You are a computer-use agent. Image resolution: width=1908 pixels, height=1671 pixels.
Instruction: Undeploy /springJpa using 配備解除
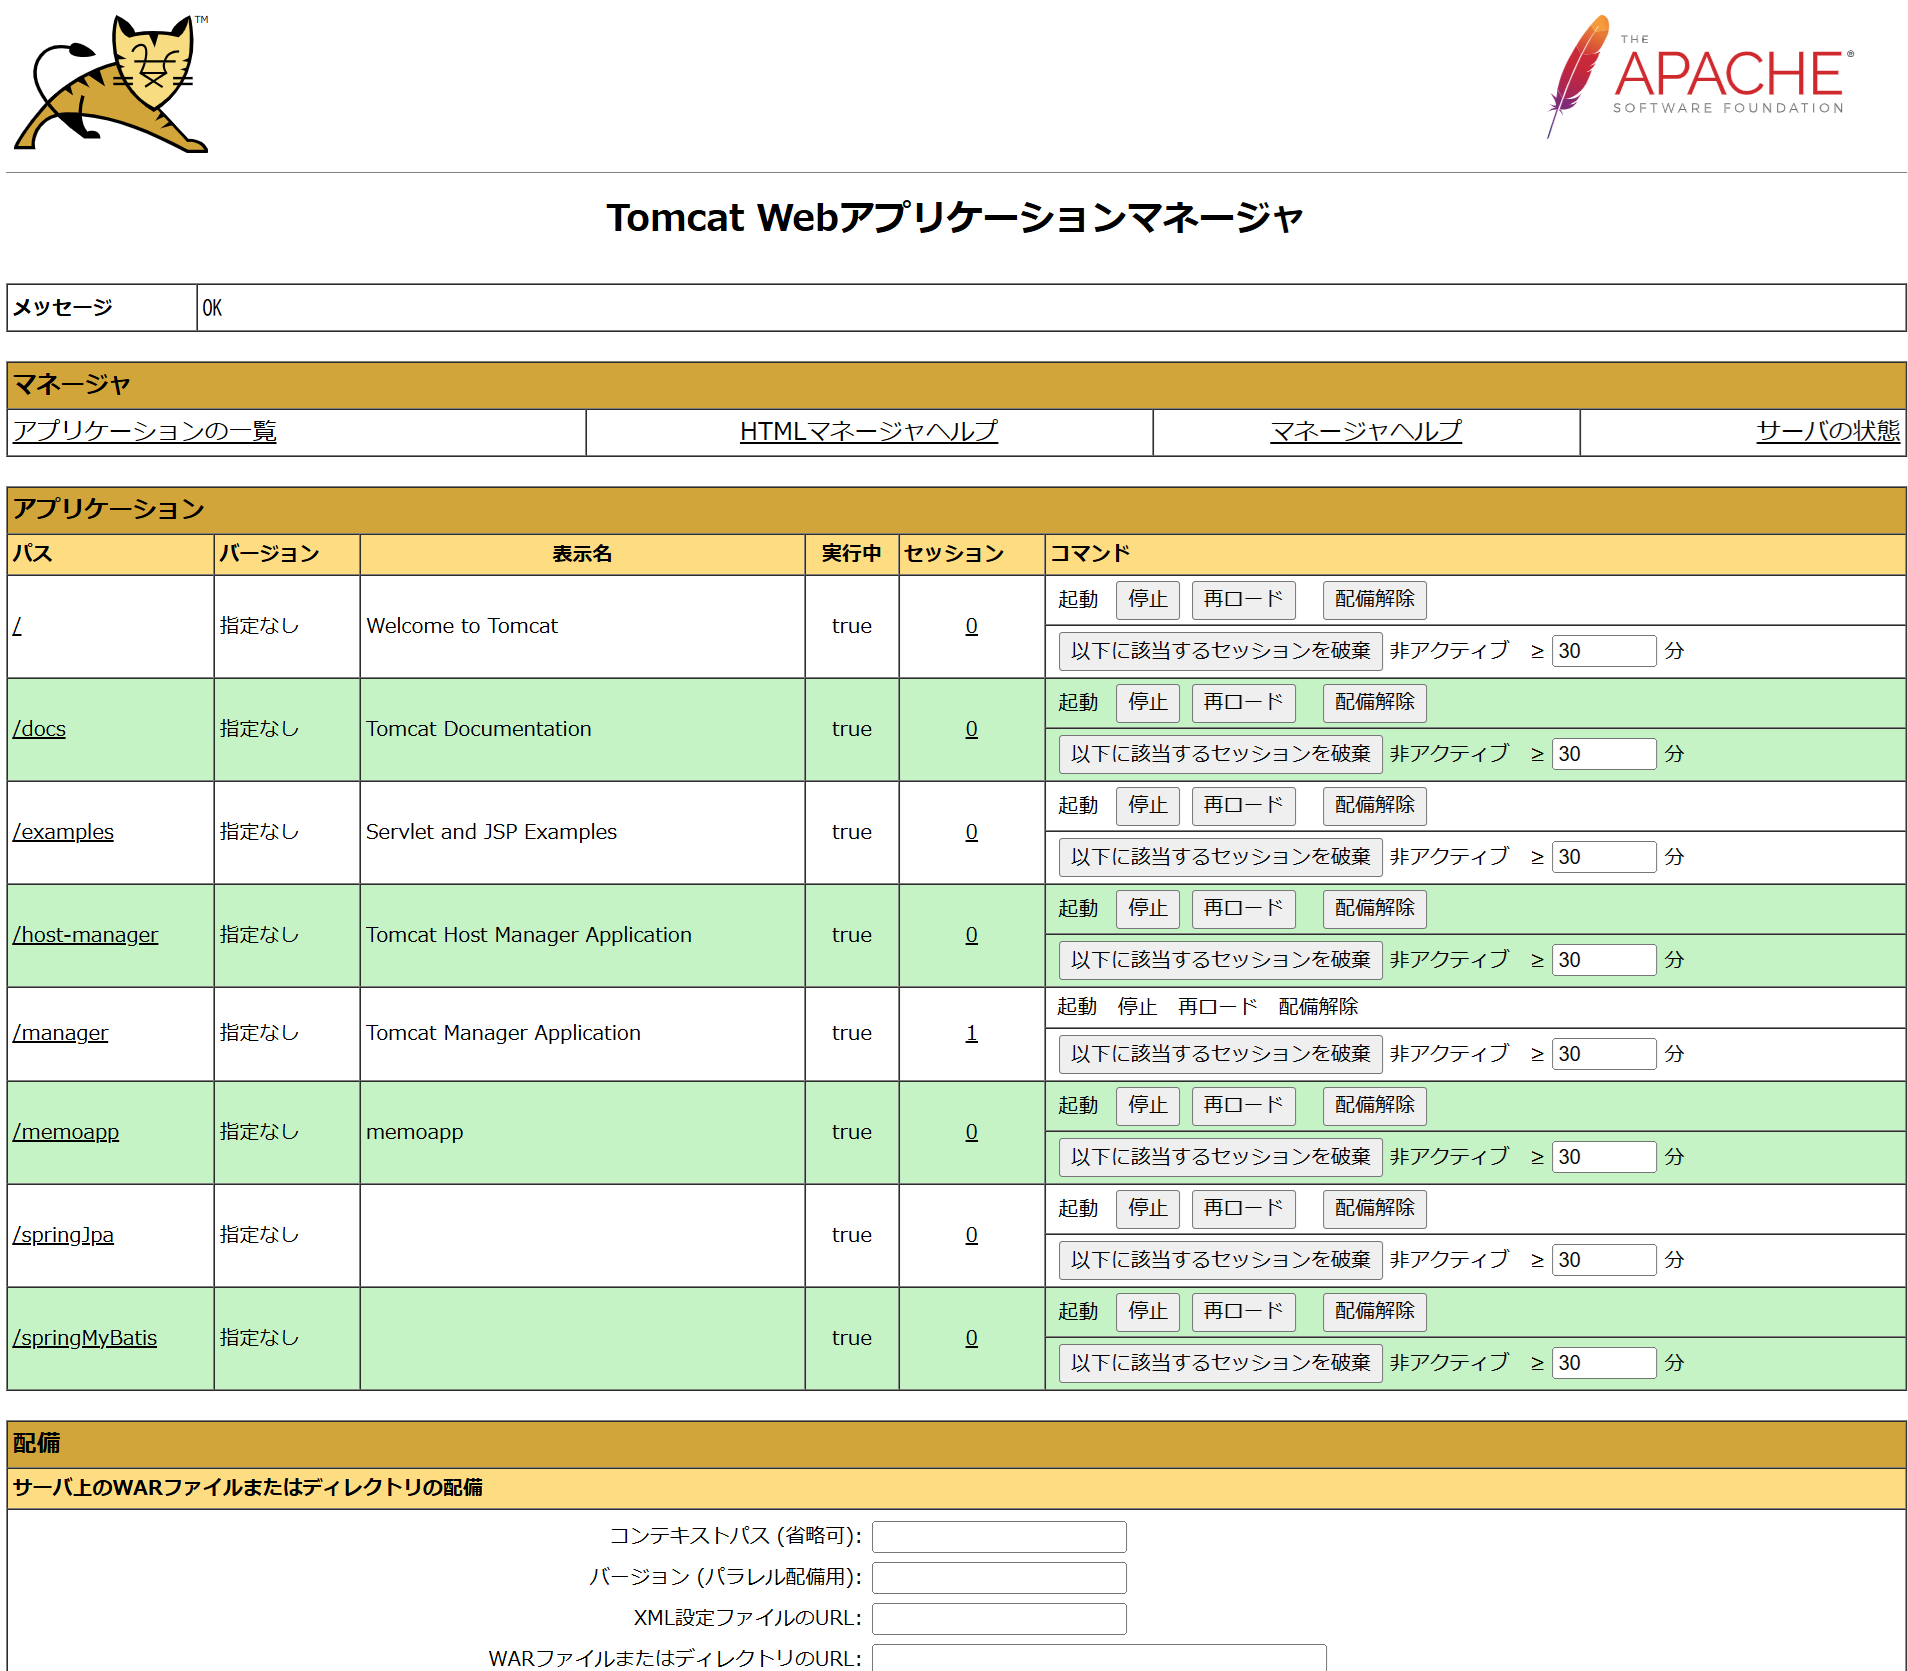point(1374,1209)
